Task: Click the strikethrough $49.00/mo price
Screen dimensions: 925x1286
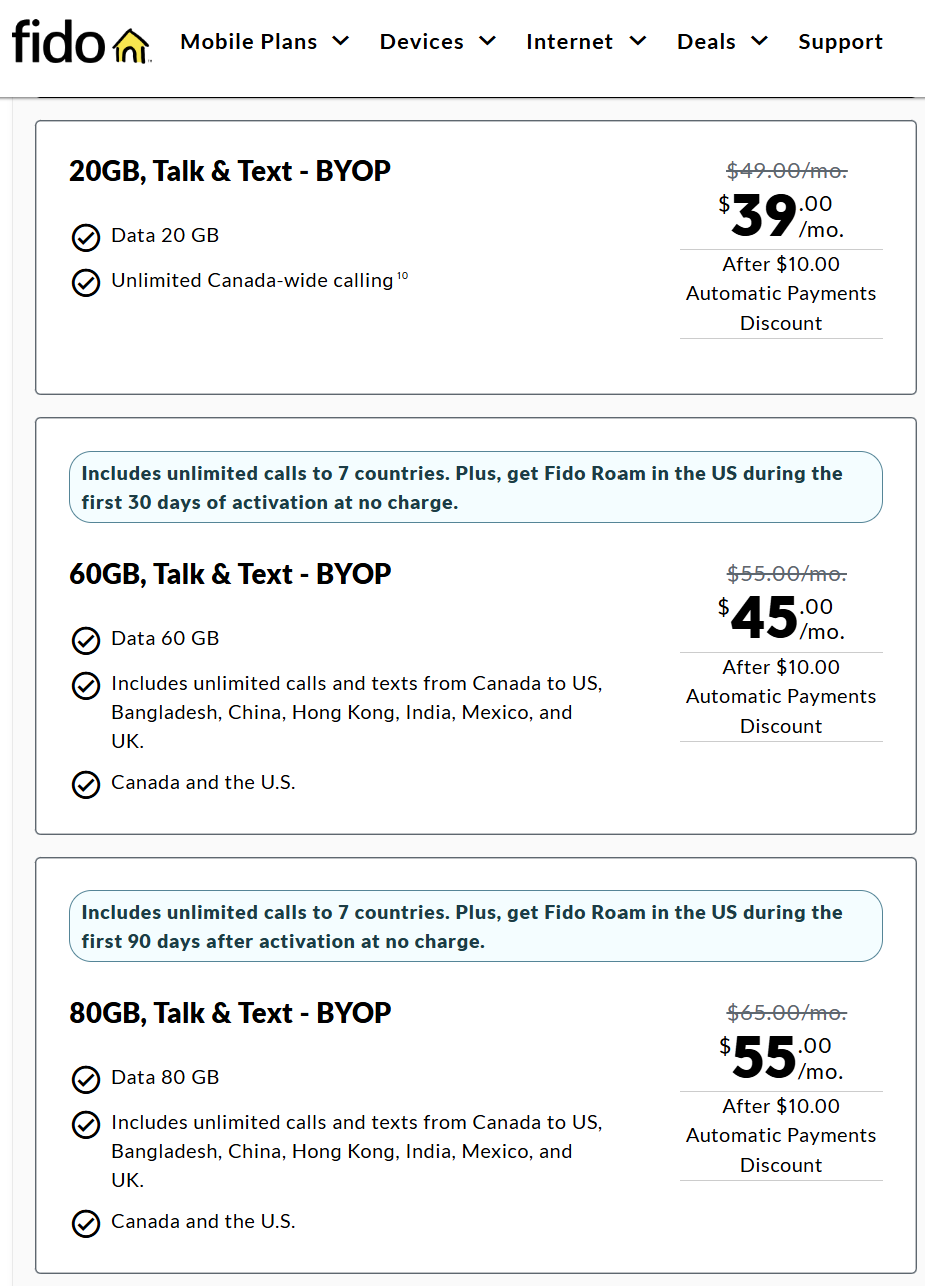Action: pyautogui.click(x=786, y=170)
